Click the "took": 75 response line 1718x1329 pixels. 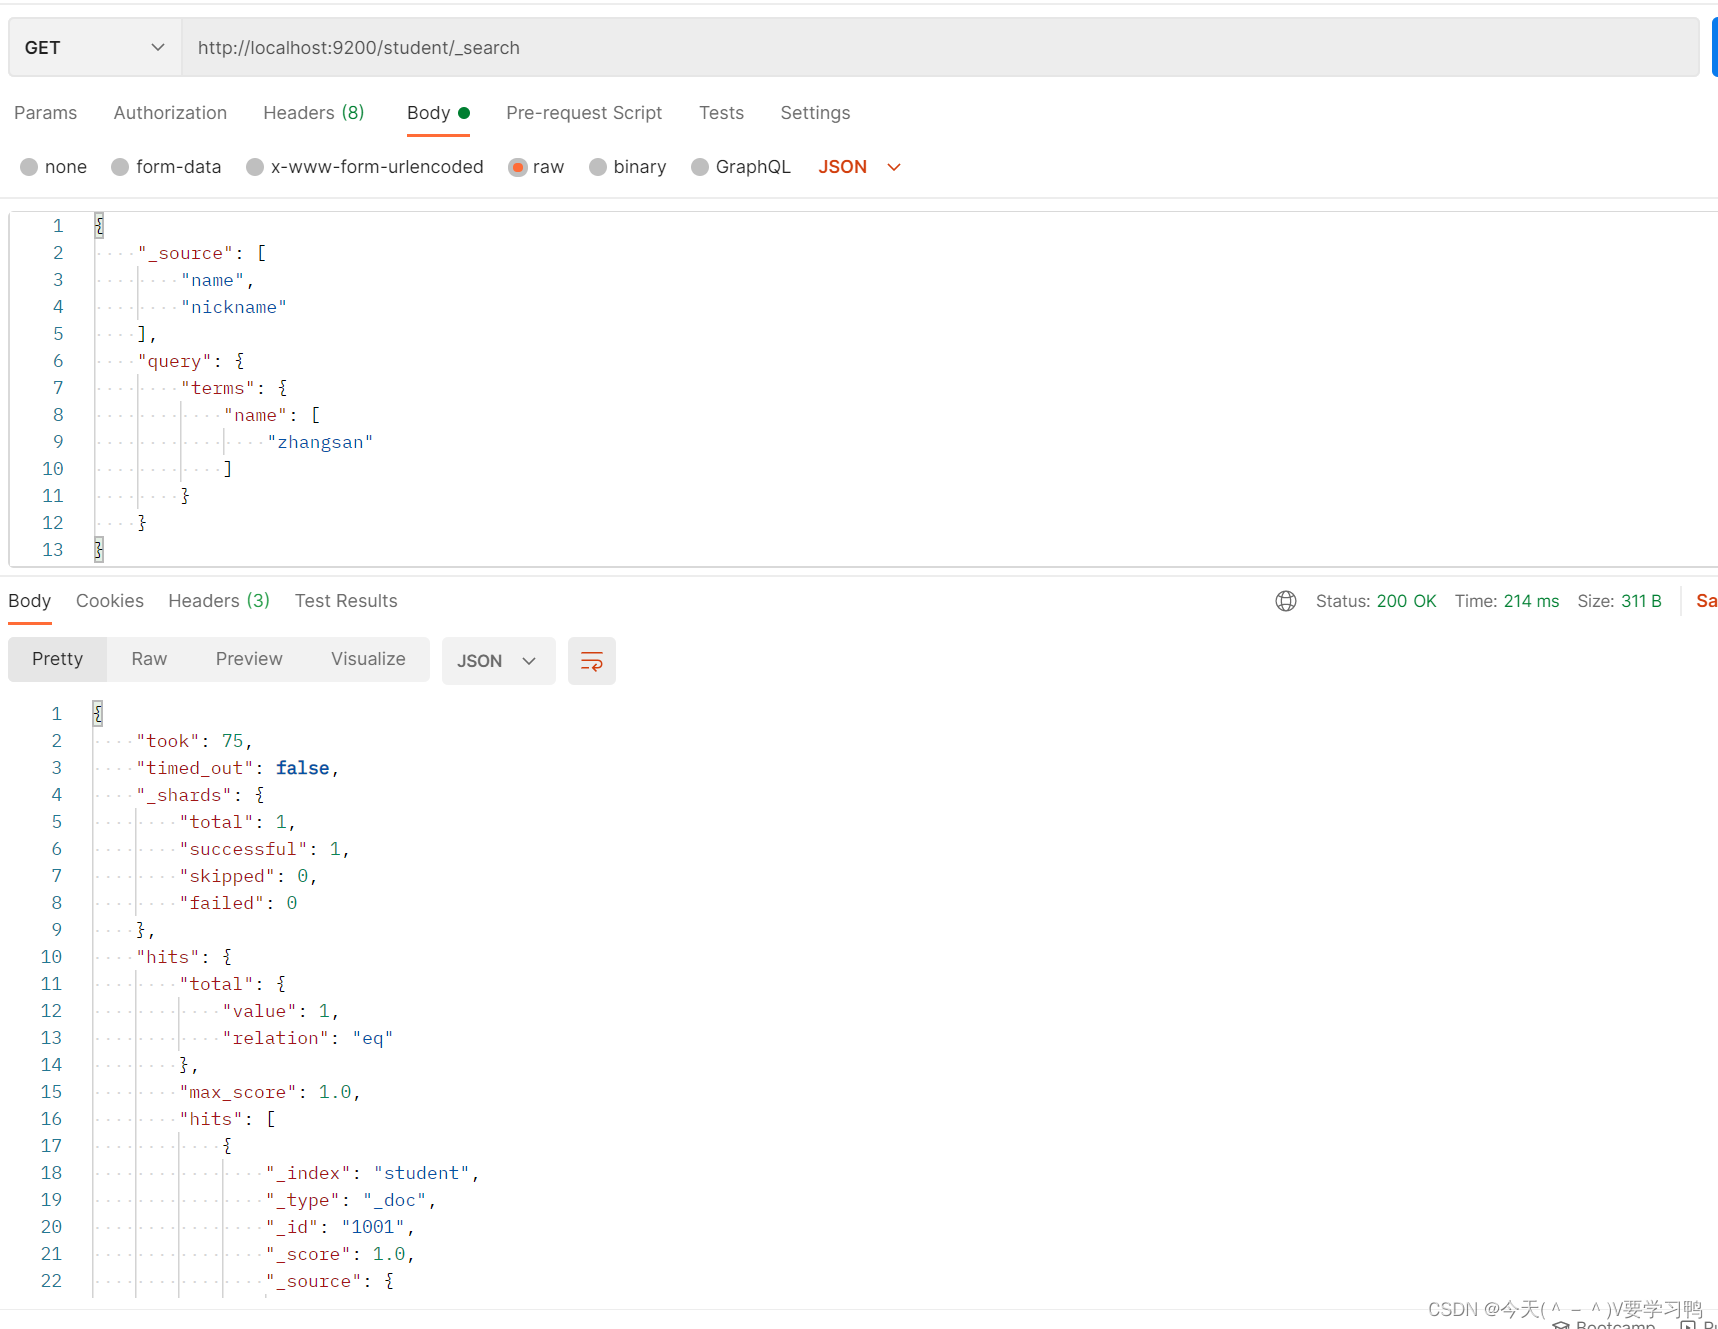(x=194, y=741)
